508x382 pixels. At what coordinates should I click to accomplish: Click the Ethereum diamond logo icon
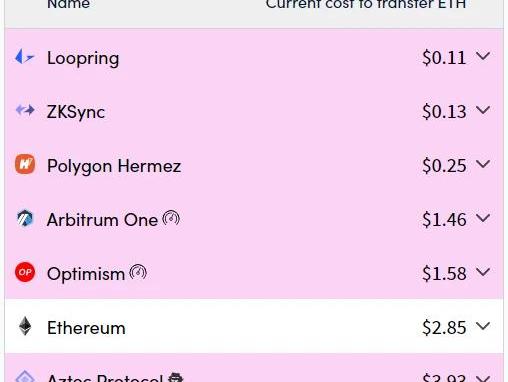pyautogui.click(x=25, y=326)
